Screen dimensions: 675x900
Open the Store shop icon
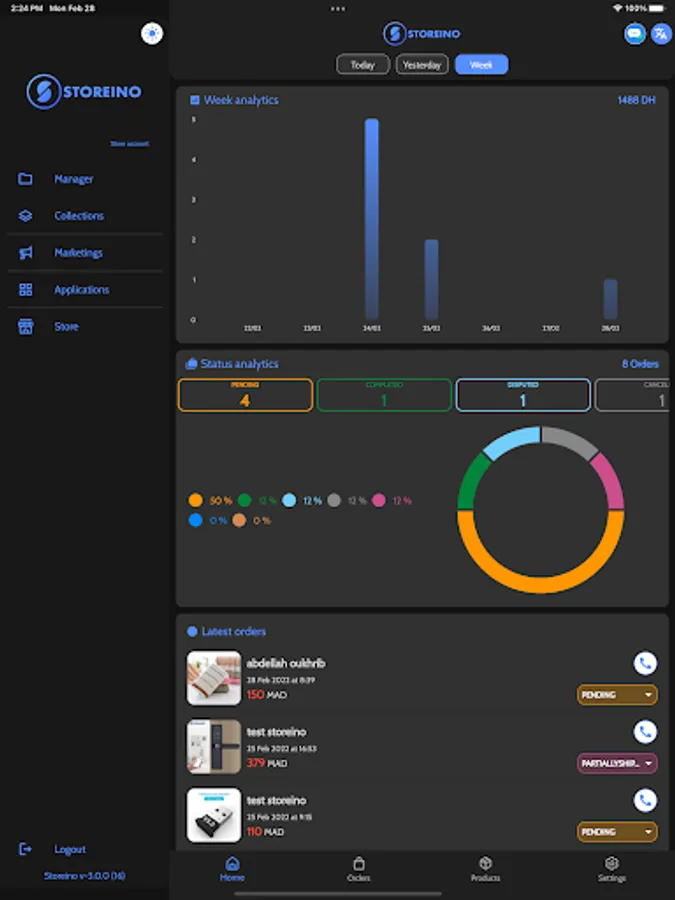coord(25,327)
